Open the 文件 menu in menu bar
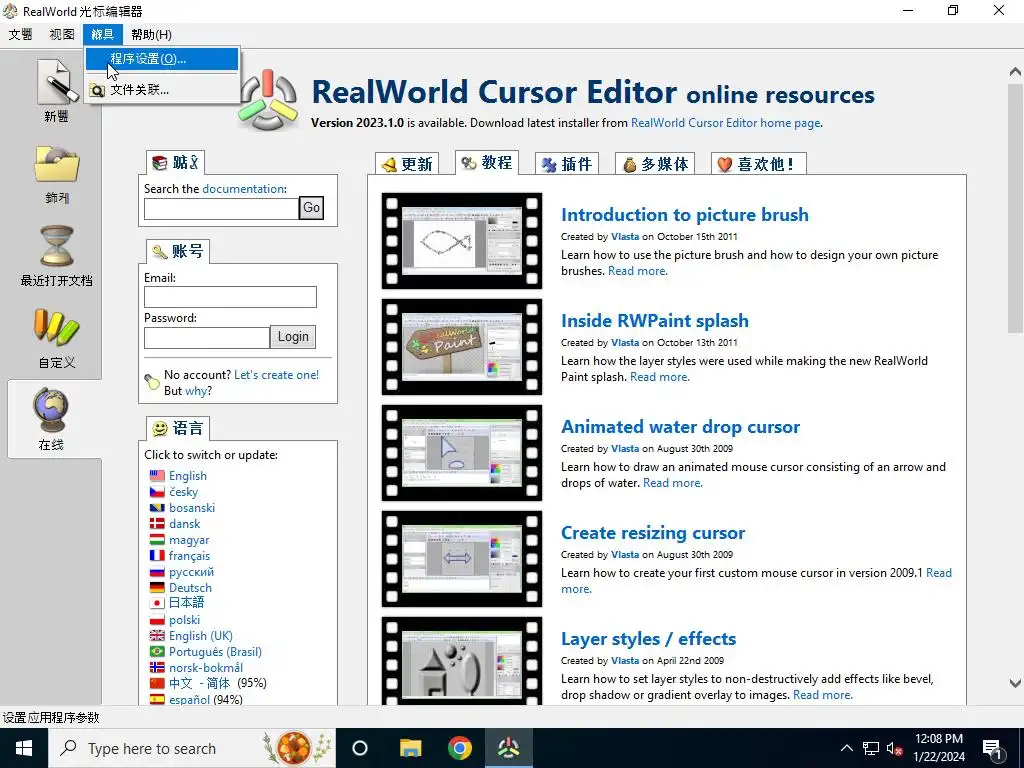Viewport: 1024px width, 768px height. tap(20, 35)
